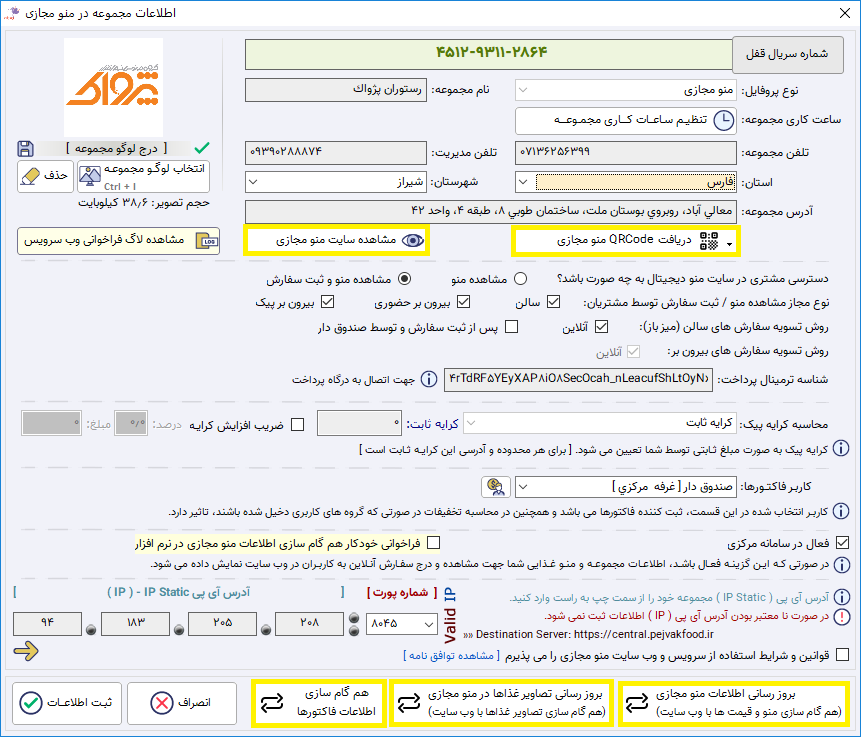
Task: Click the picture icon on select logo button
Action: point(90,176)
